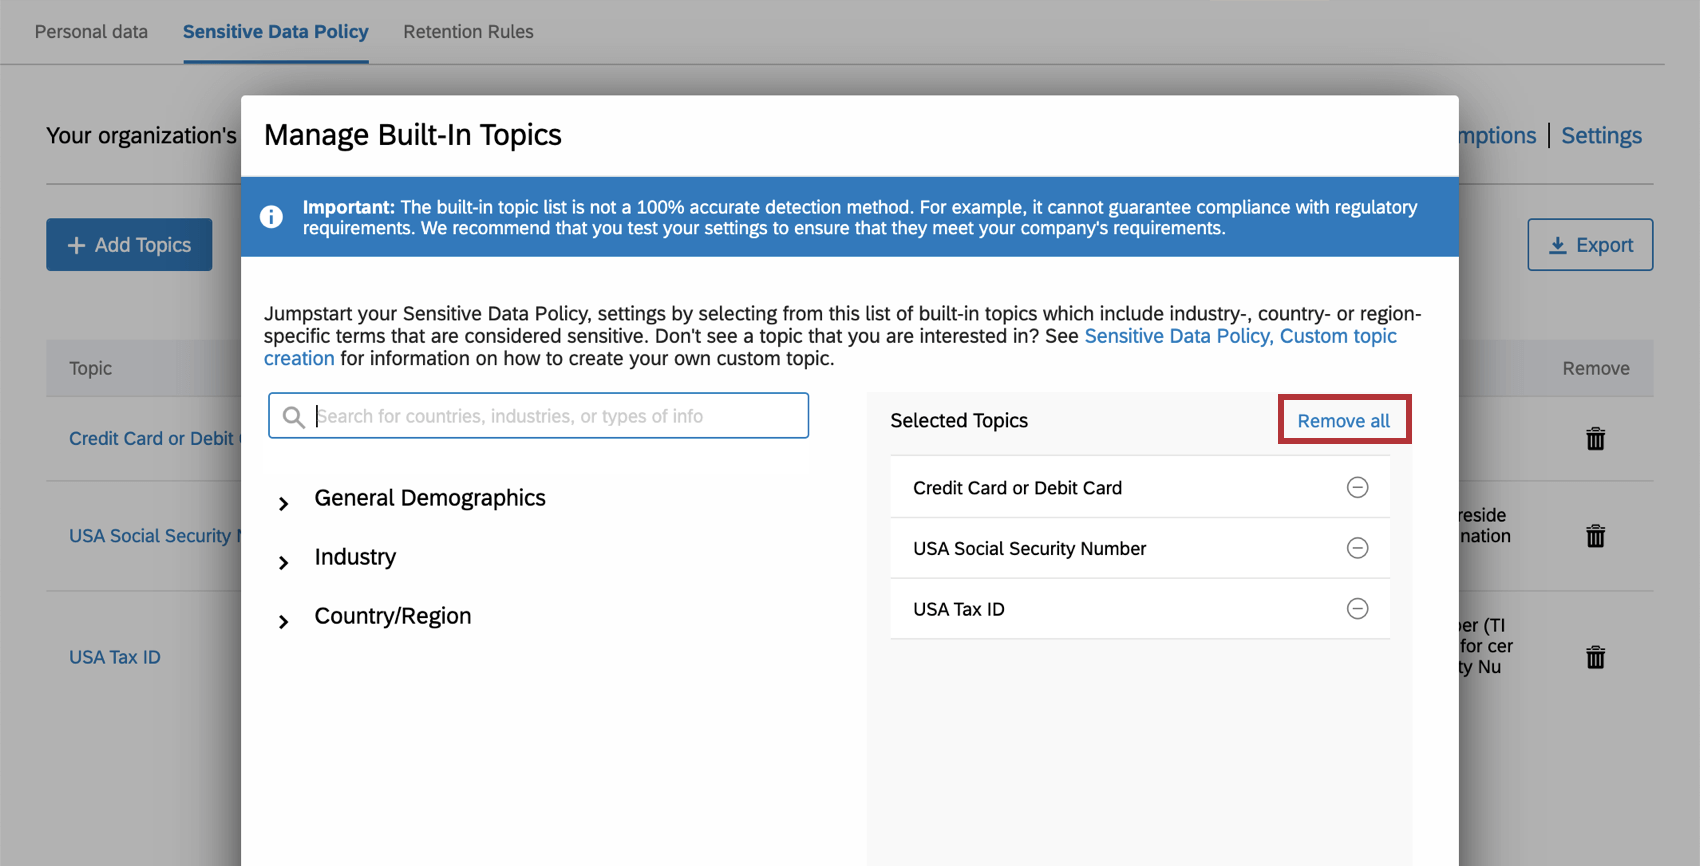
Task: Click the search magnifier icon
Action: coord(293,417)
